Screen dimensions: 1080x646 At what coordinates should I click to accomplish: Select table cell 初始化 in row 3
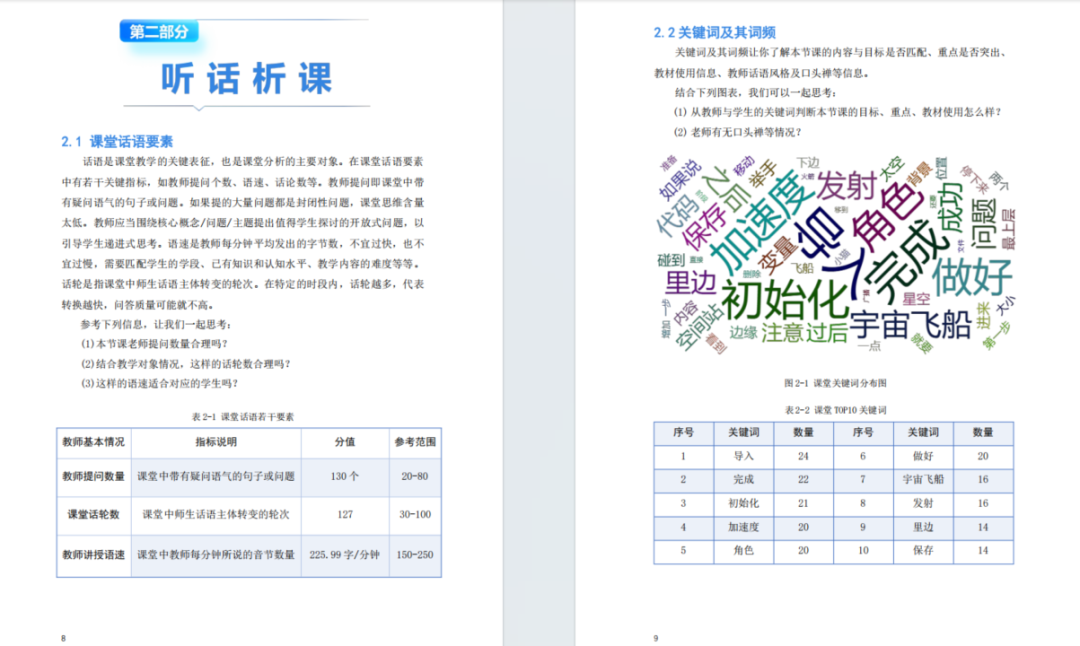coord(744,503)
